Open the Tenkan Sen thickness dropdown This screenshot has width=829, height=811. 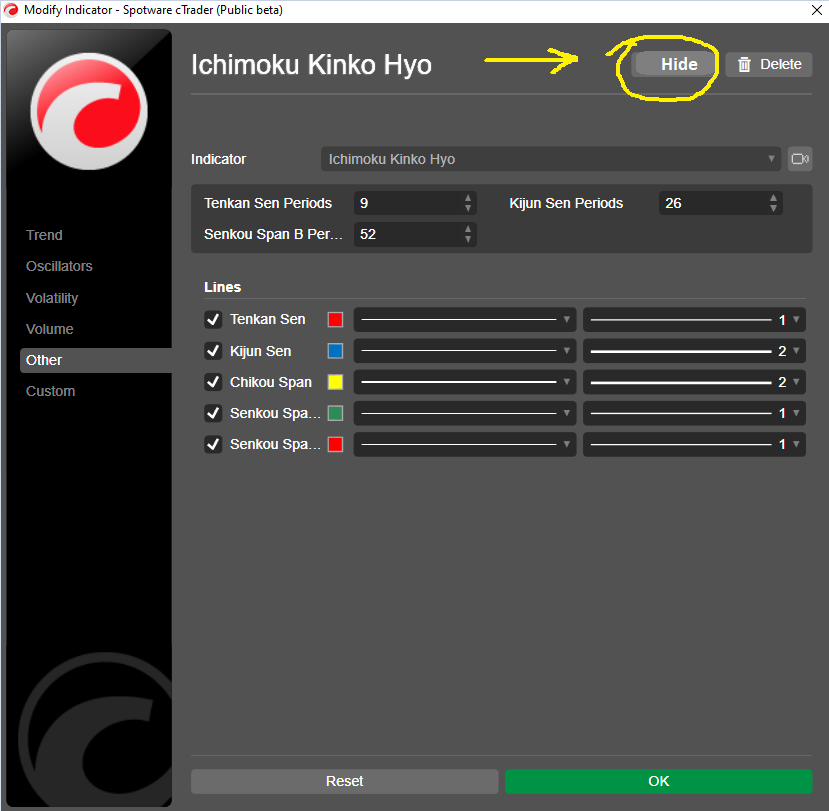694,319
